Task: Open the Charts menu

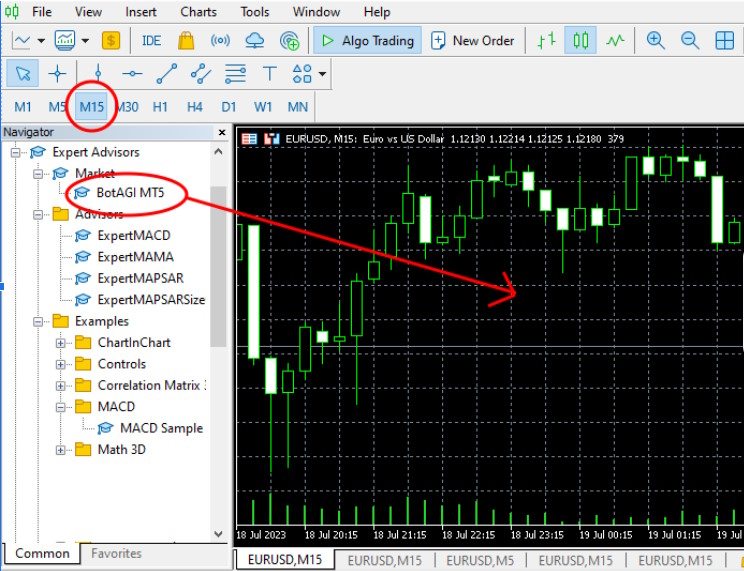Action: pyautogui.click(x=198, y=12)
